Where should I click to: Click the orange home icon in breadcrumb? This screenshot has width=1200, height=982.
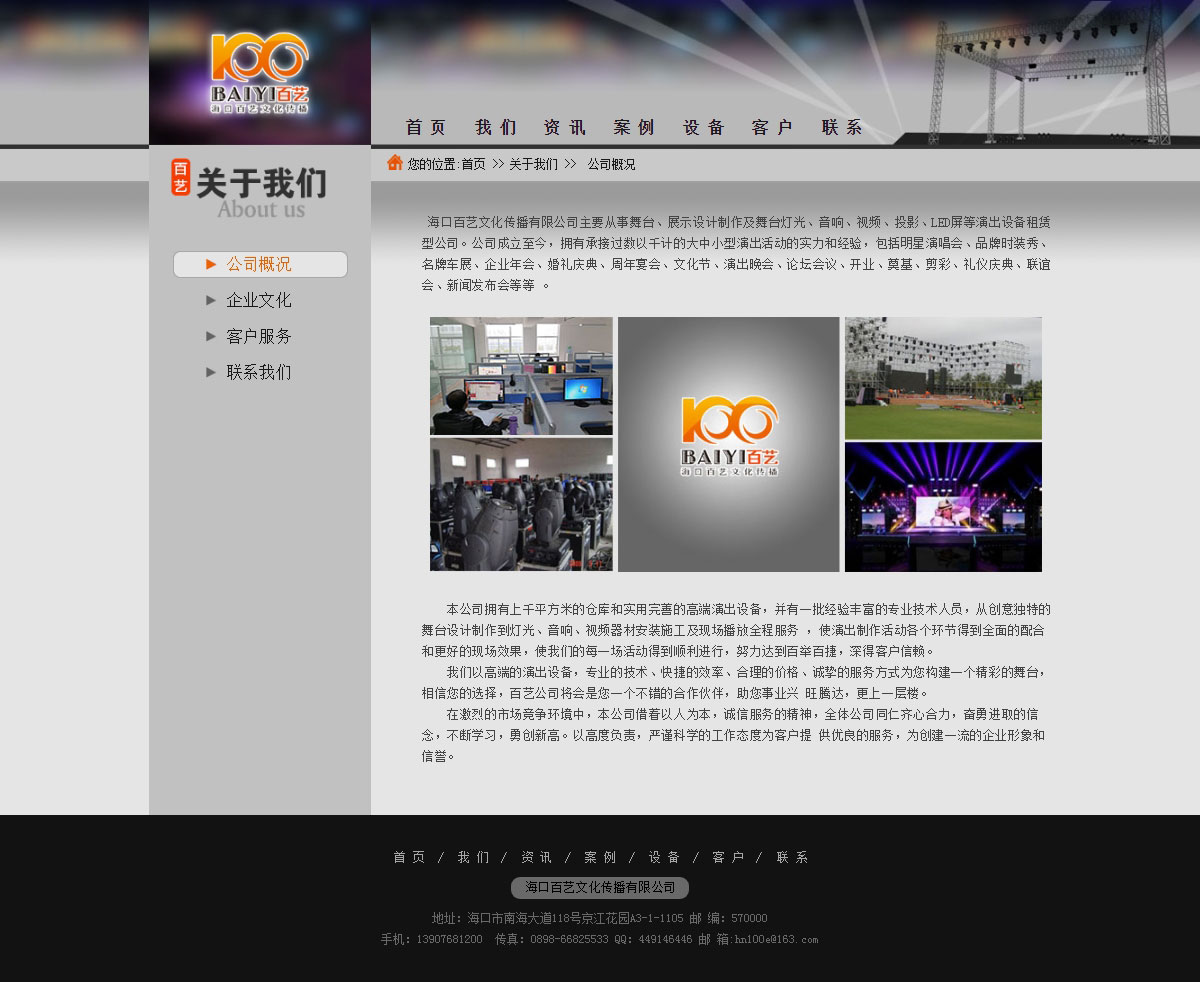pos(395,163)
